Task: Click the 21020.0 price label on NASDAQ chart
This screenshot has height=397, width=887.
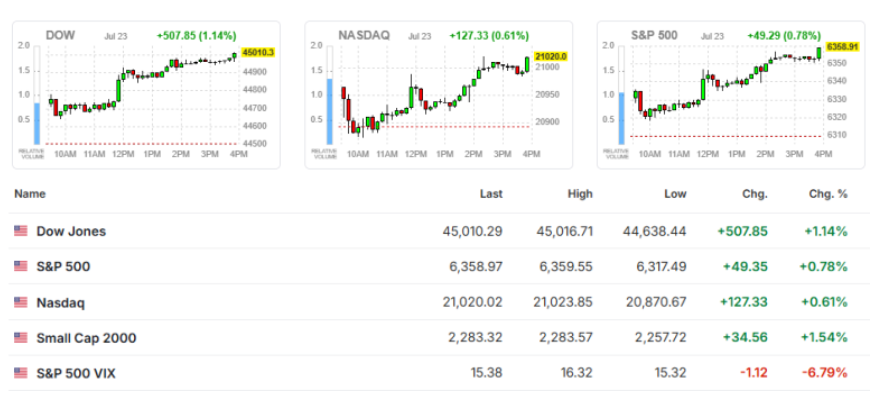Action: [550, 57]
